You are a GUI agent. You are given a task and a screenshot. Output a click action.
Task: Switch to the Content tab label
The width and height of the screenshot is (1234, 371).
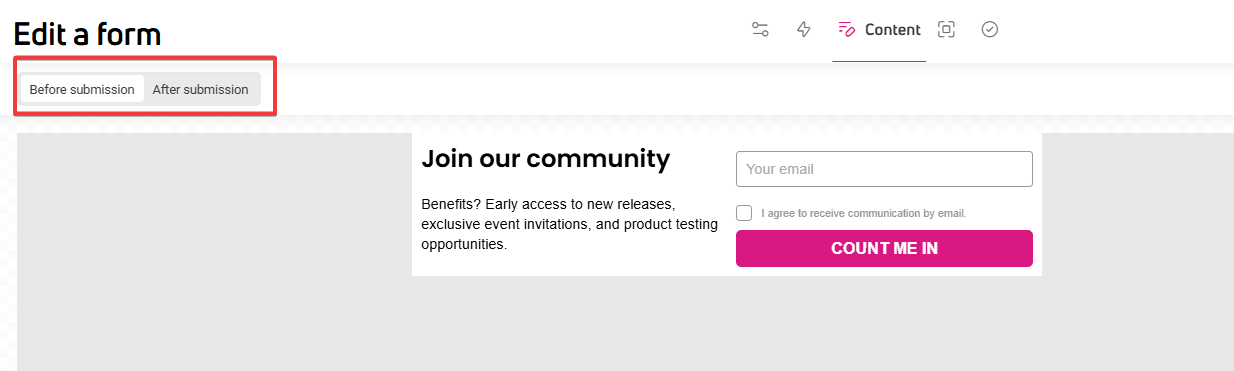[893, 30]
